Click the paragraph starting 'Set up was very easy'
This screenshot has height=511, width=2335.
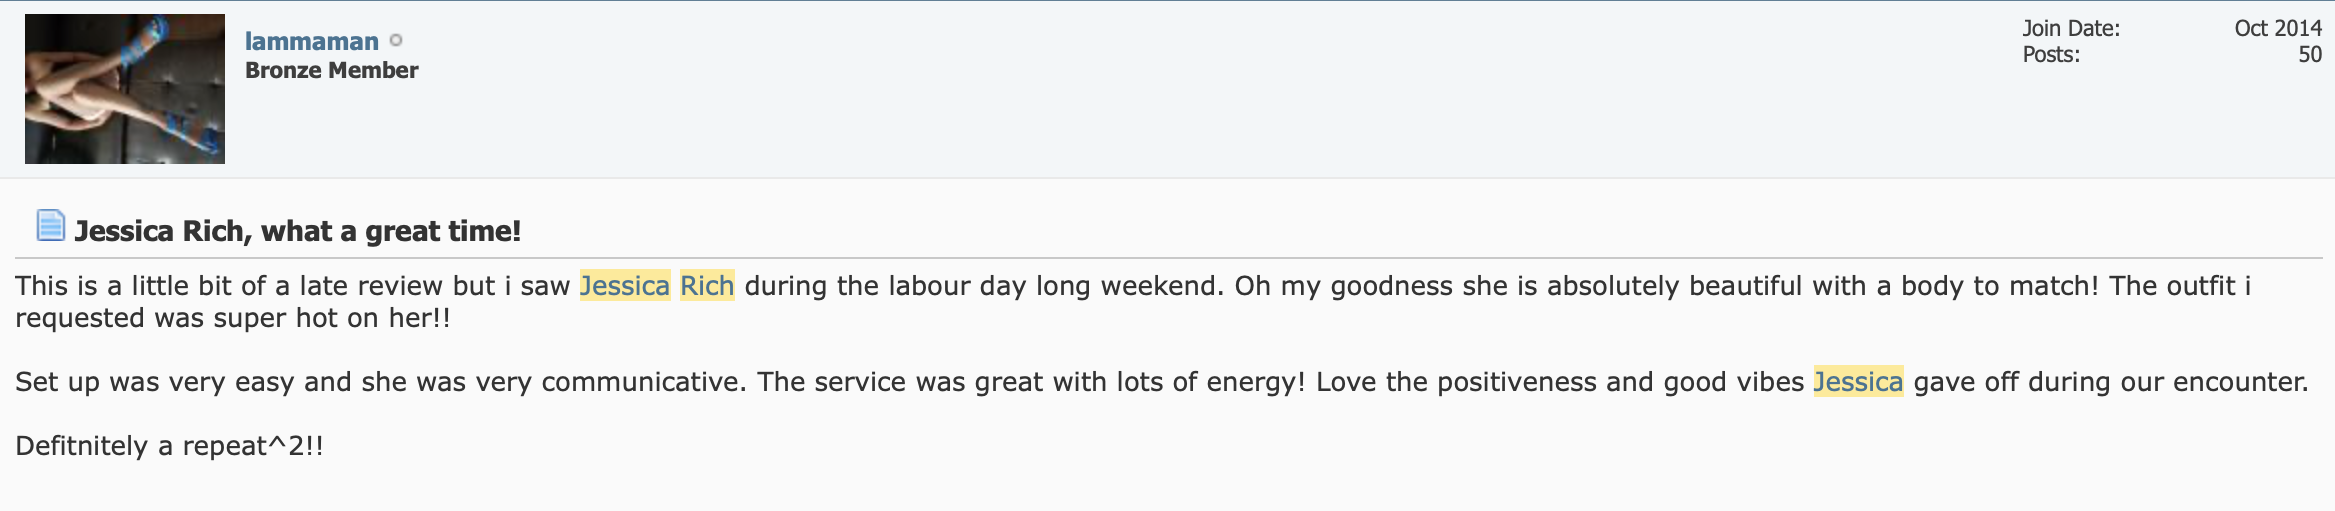(1162, 382)
